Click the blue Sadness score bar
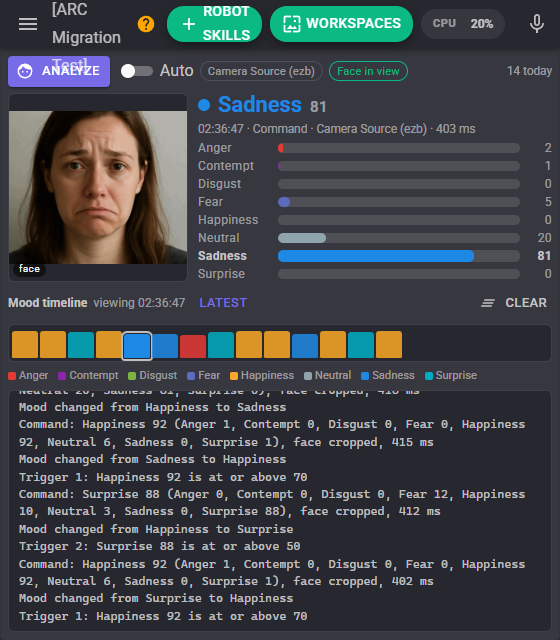The width and height of the screenshot is (560, 640). pos(399,256)
